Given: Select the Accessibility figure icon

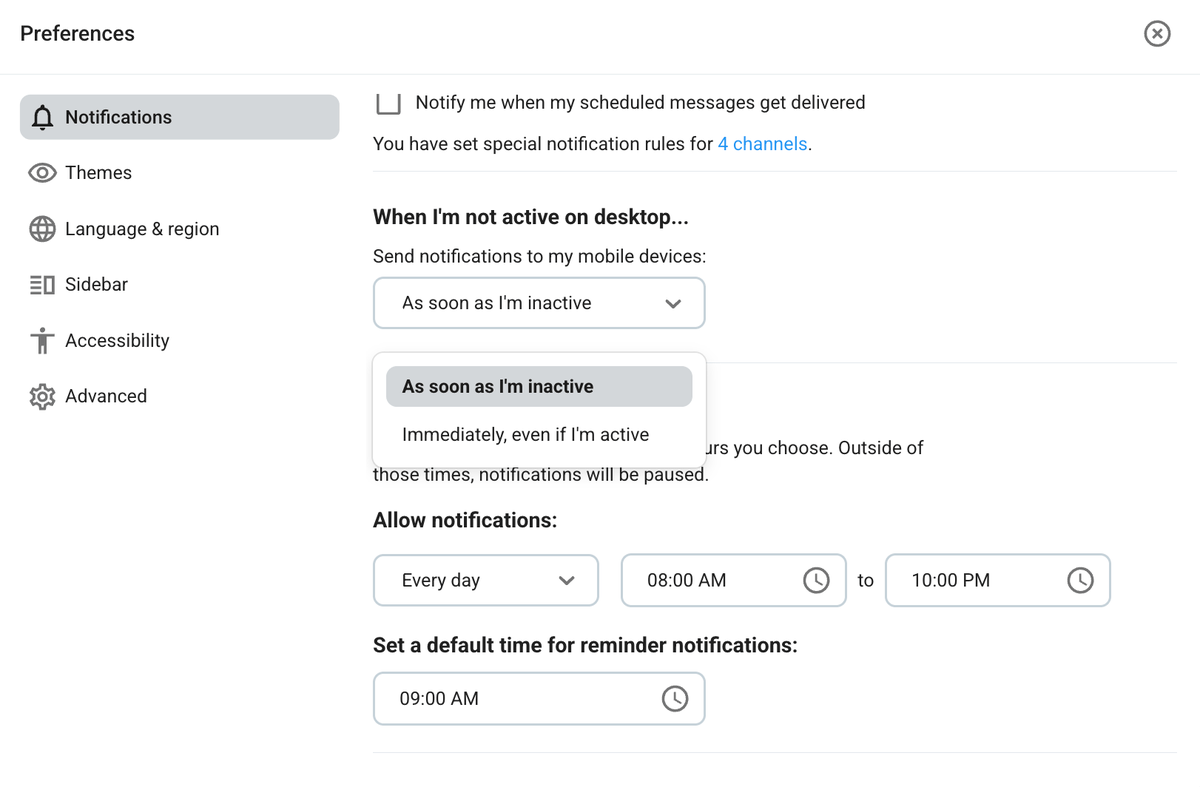Looking at the screenshot, I should click(41, 340).
